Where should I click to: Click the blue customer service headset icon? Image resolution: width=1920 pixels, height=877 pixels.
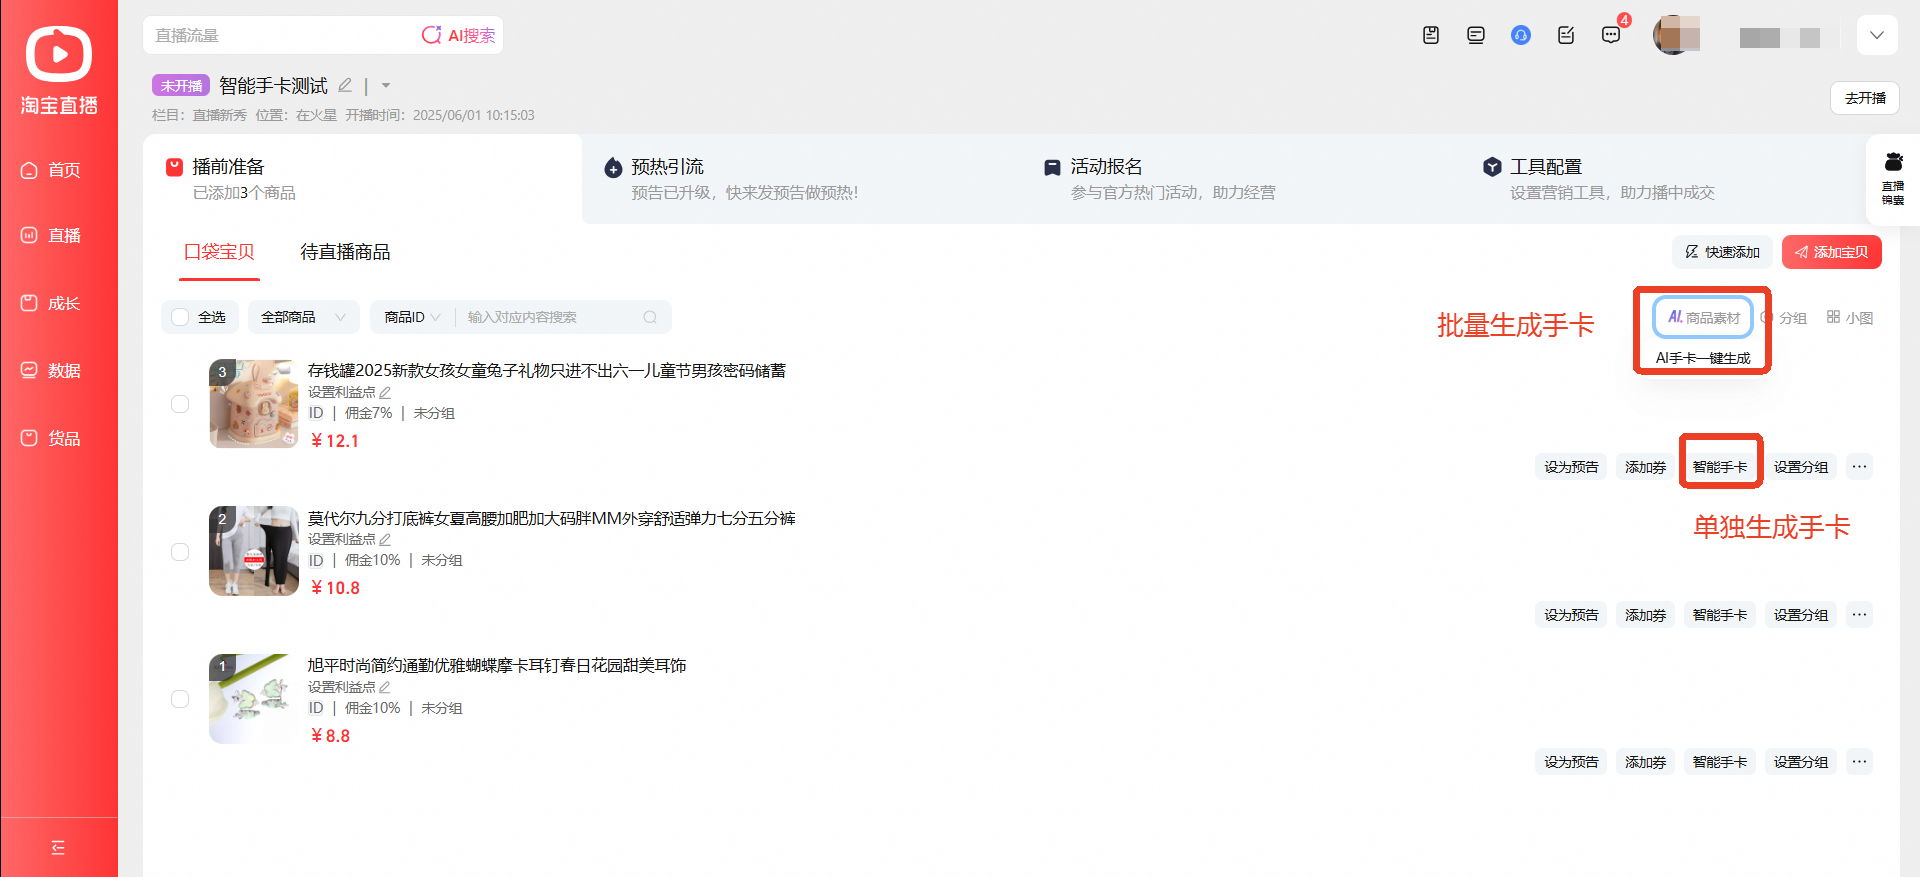pos(1521,35)
